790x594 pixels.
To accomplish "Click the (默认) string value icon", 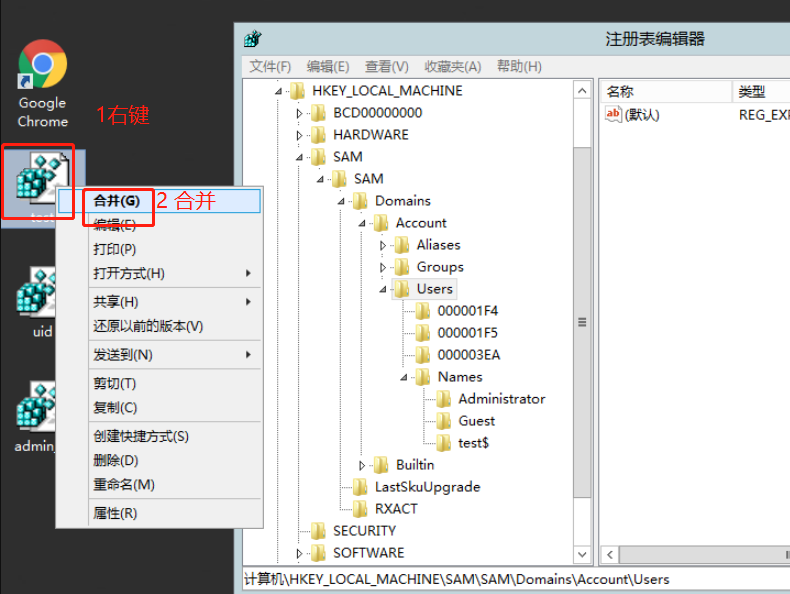I will (x=614, y=114).
